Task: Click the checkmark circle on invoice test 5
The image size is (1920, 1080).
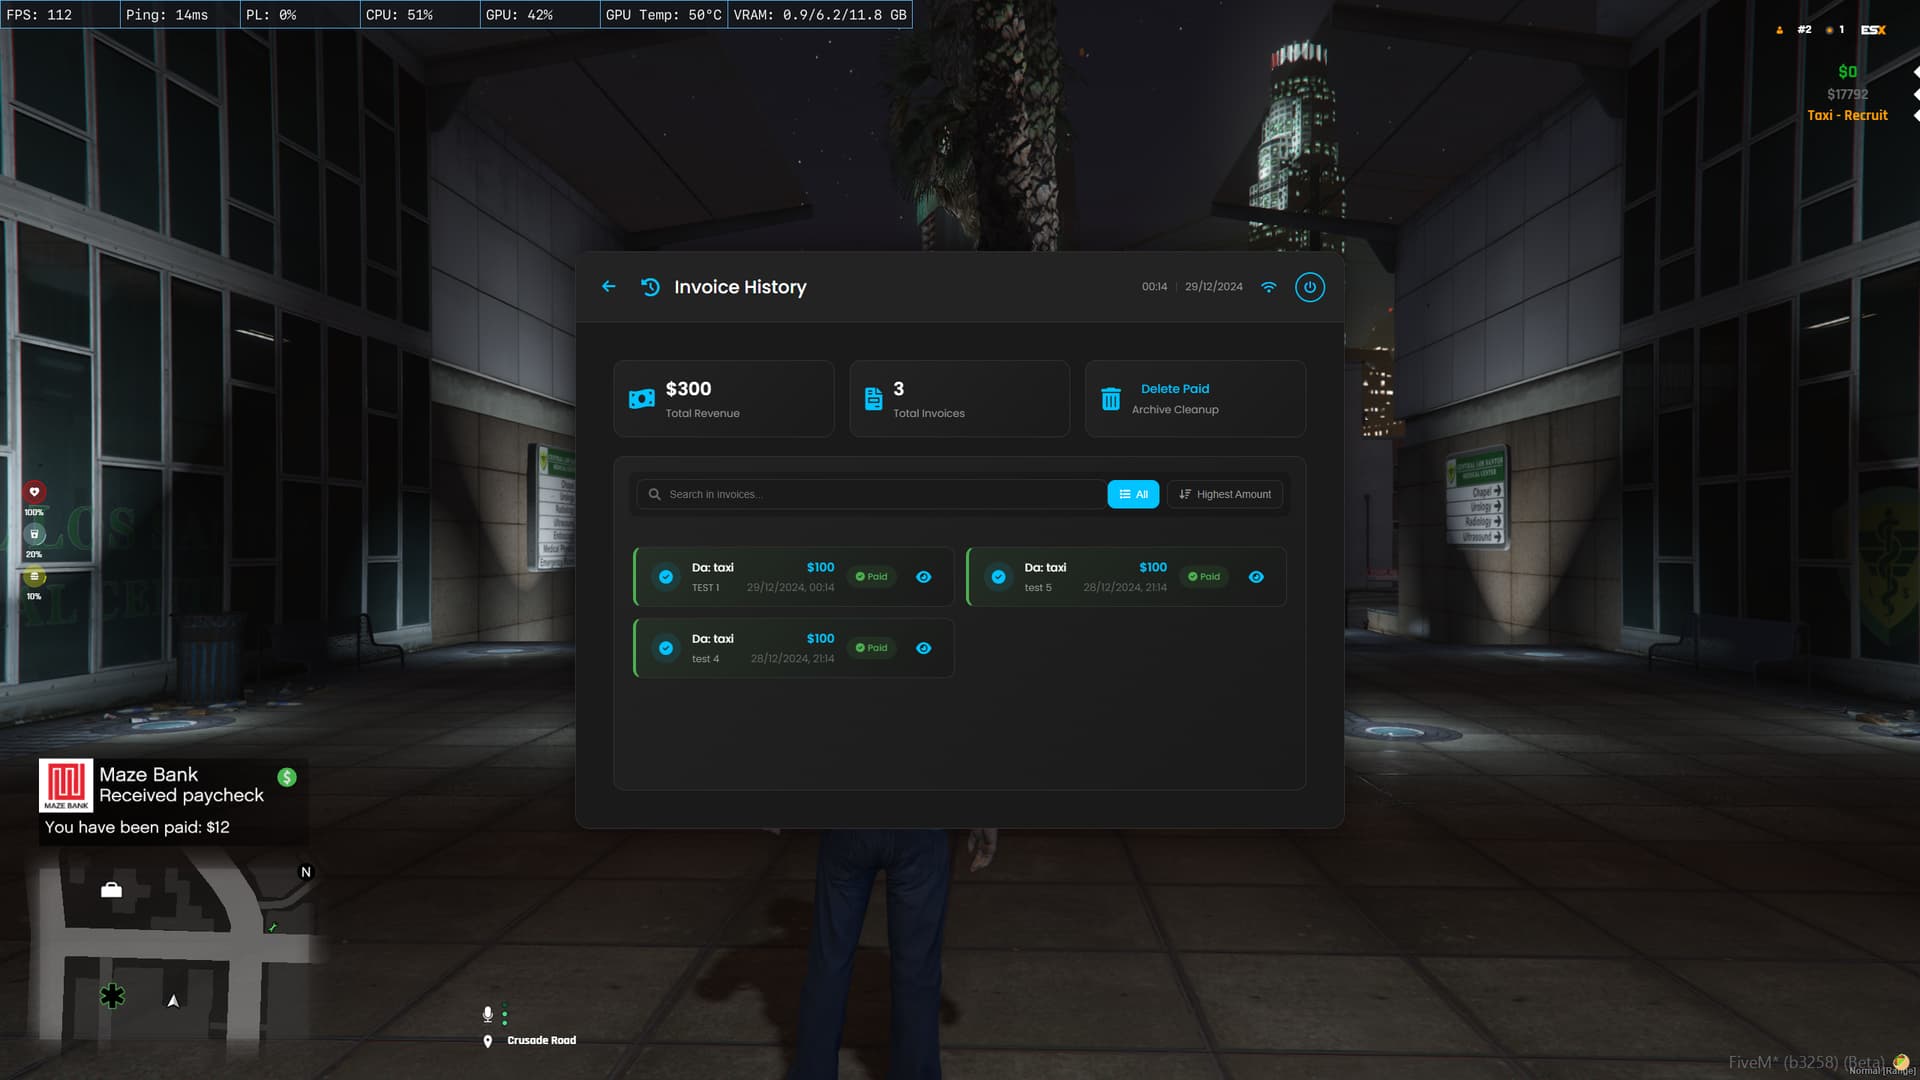Action: [x=998, y=577]
